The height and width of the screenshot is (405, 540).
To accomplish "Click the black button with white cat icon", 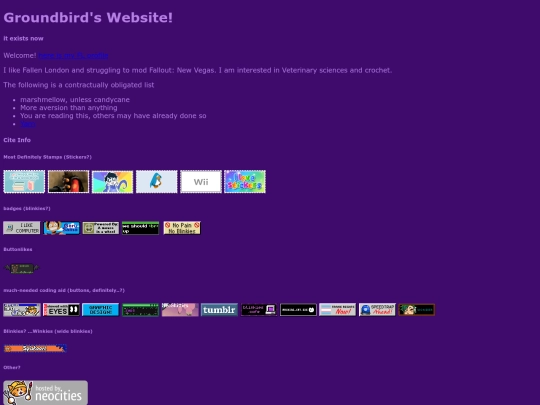I will pyautogui.click(x=298, y=310).
